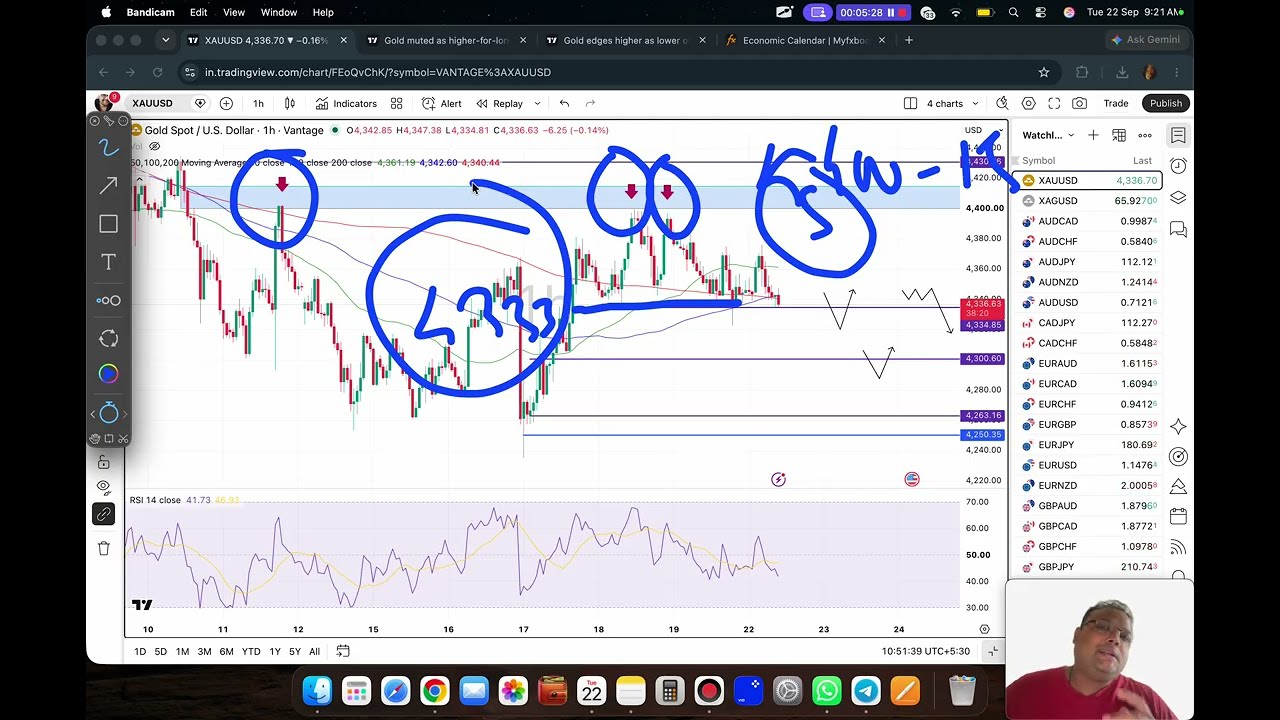Screen dimensions: 1280x720
Task: Open the candlestick chart type menu
Action: 290,103
